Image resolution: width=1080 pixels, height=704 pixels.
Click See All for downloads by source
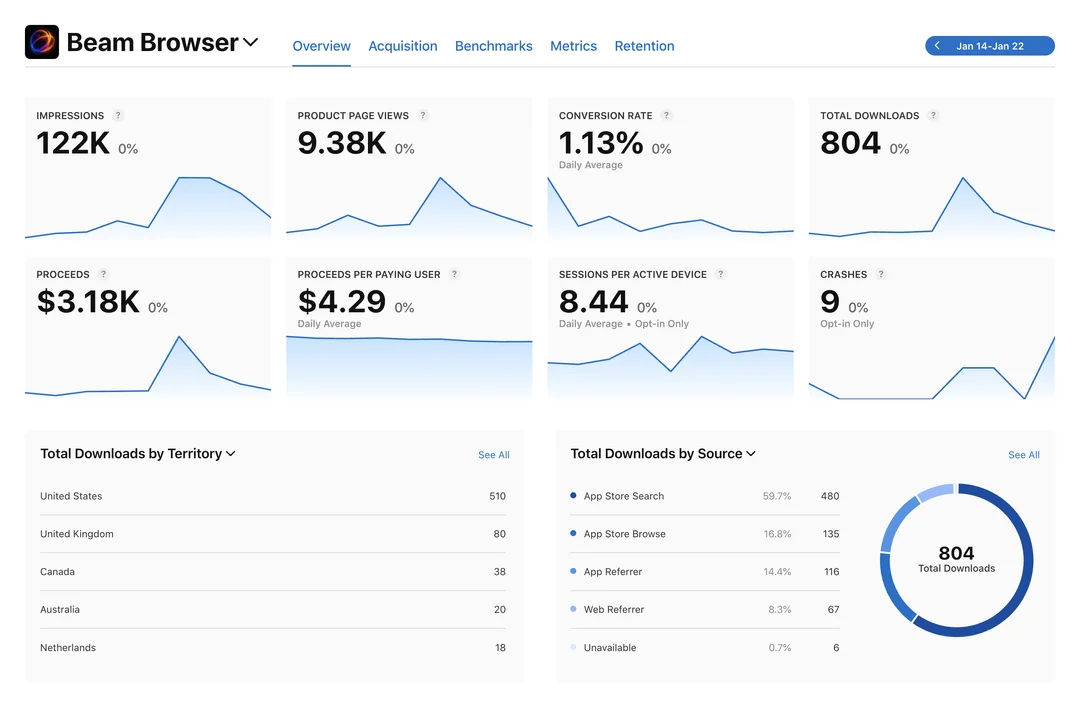click(x=1024, y=455)
